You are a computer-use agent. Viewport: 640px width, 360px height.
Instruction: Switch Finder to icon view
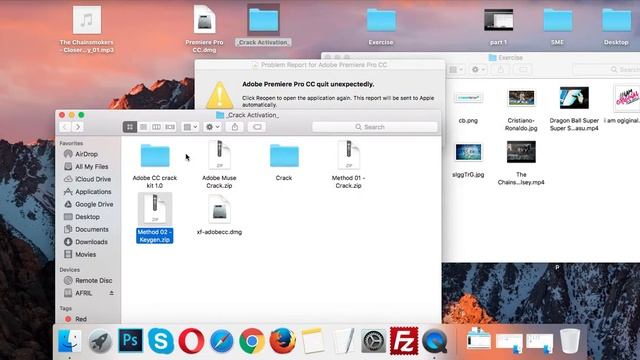tap(130, 127)
